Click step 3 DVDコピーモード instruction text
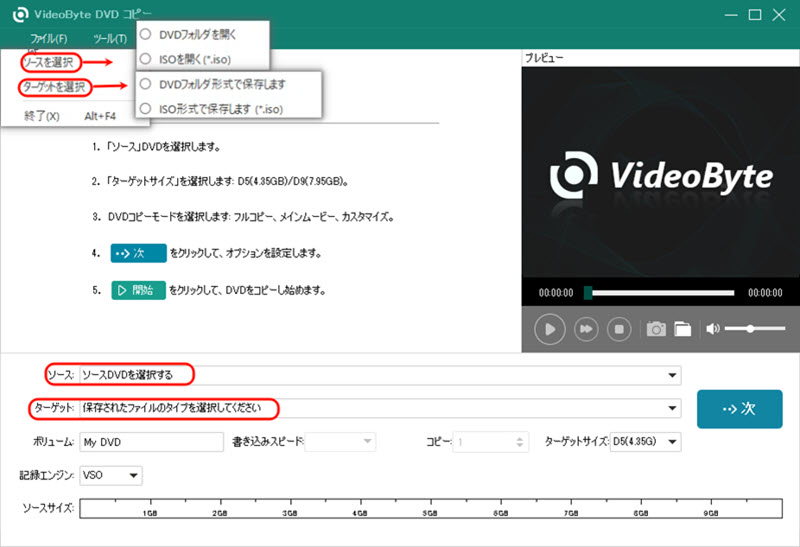The width and height of the screenshot is (800, 547). 251,217
